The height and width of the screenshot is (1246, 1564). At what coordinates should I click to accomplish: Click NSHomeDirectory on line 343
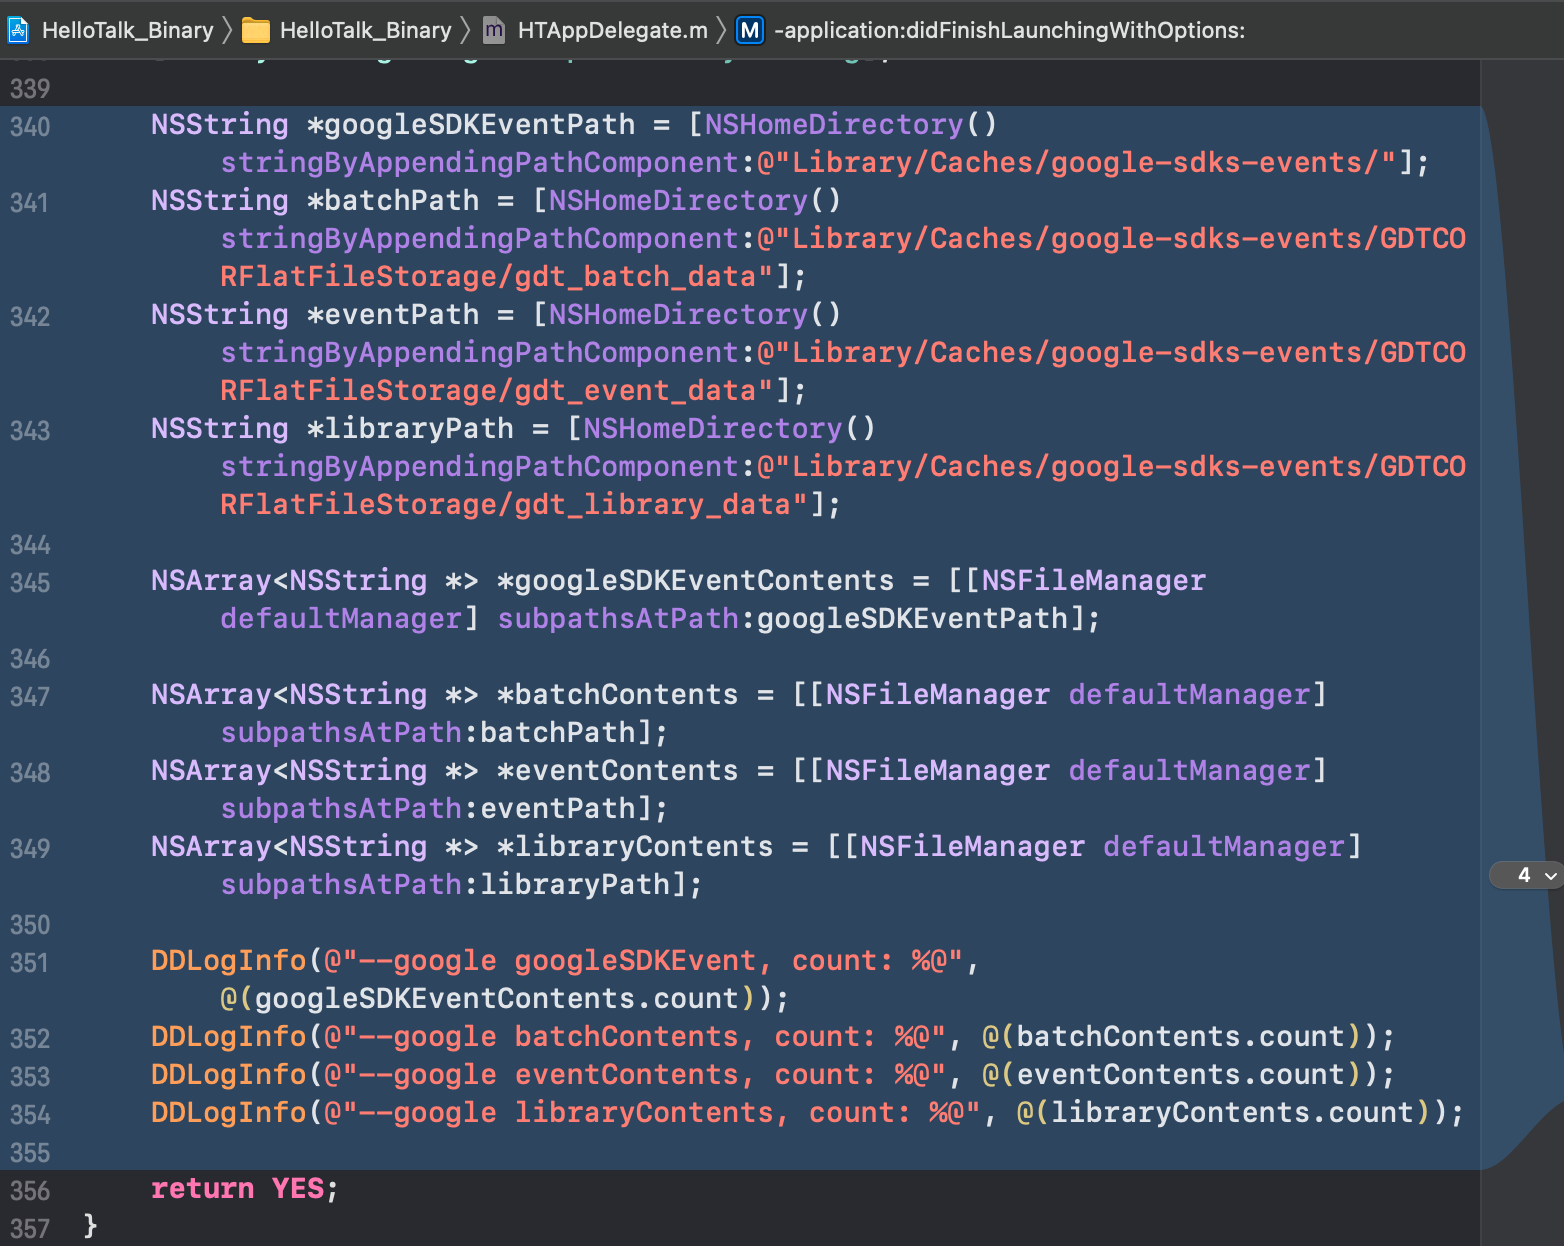click(713, 429)
